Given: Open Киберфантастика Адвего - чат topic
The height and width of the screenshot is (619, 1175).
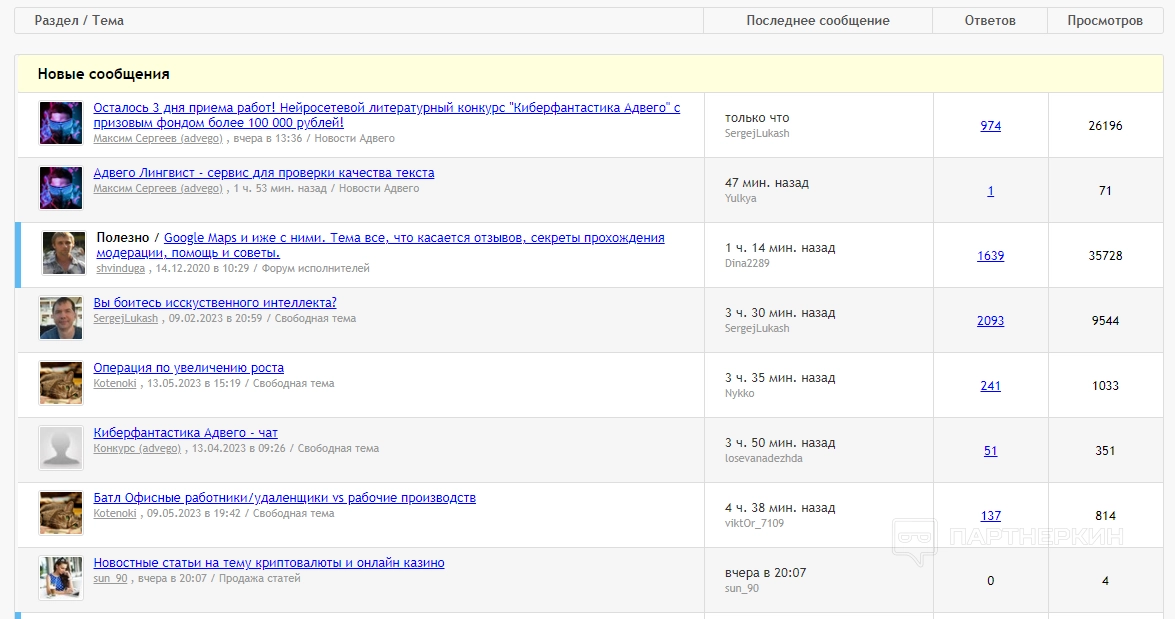Looking at the screenshot, I should 185,433.
